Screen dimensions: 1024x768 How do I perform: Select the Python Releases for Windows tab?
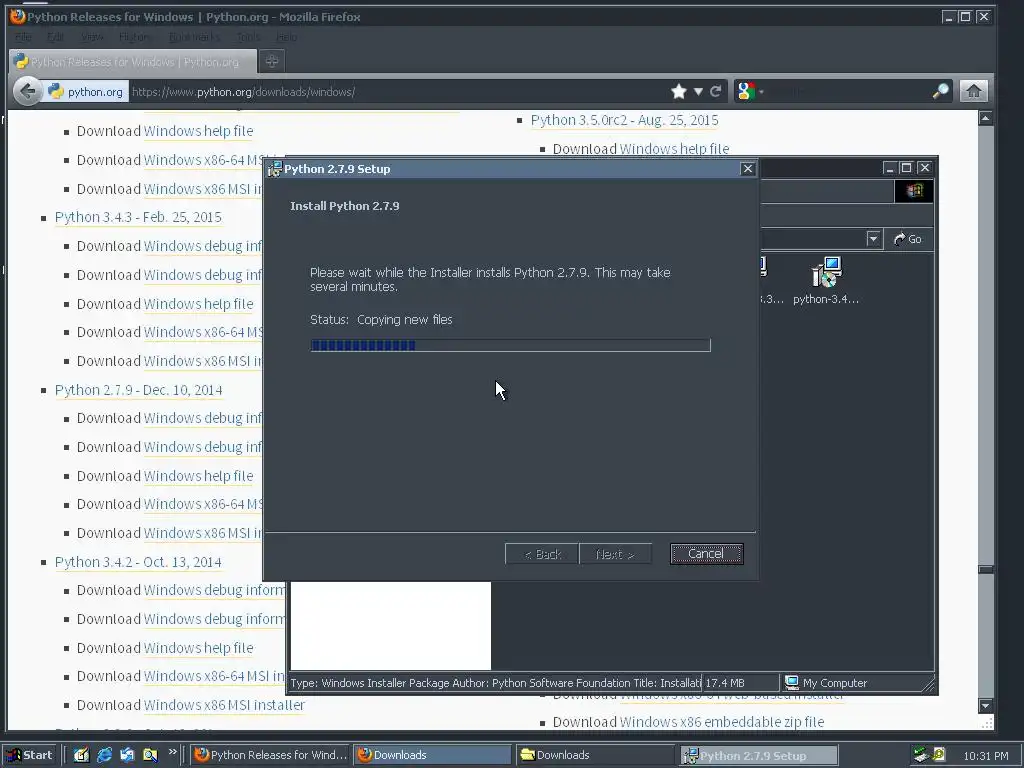(133, 61)
